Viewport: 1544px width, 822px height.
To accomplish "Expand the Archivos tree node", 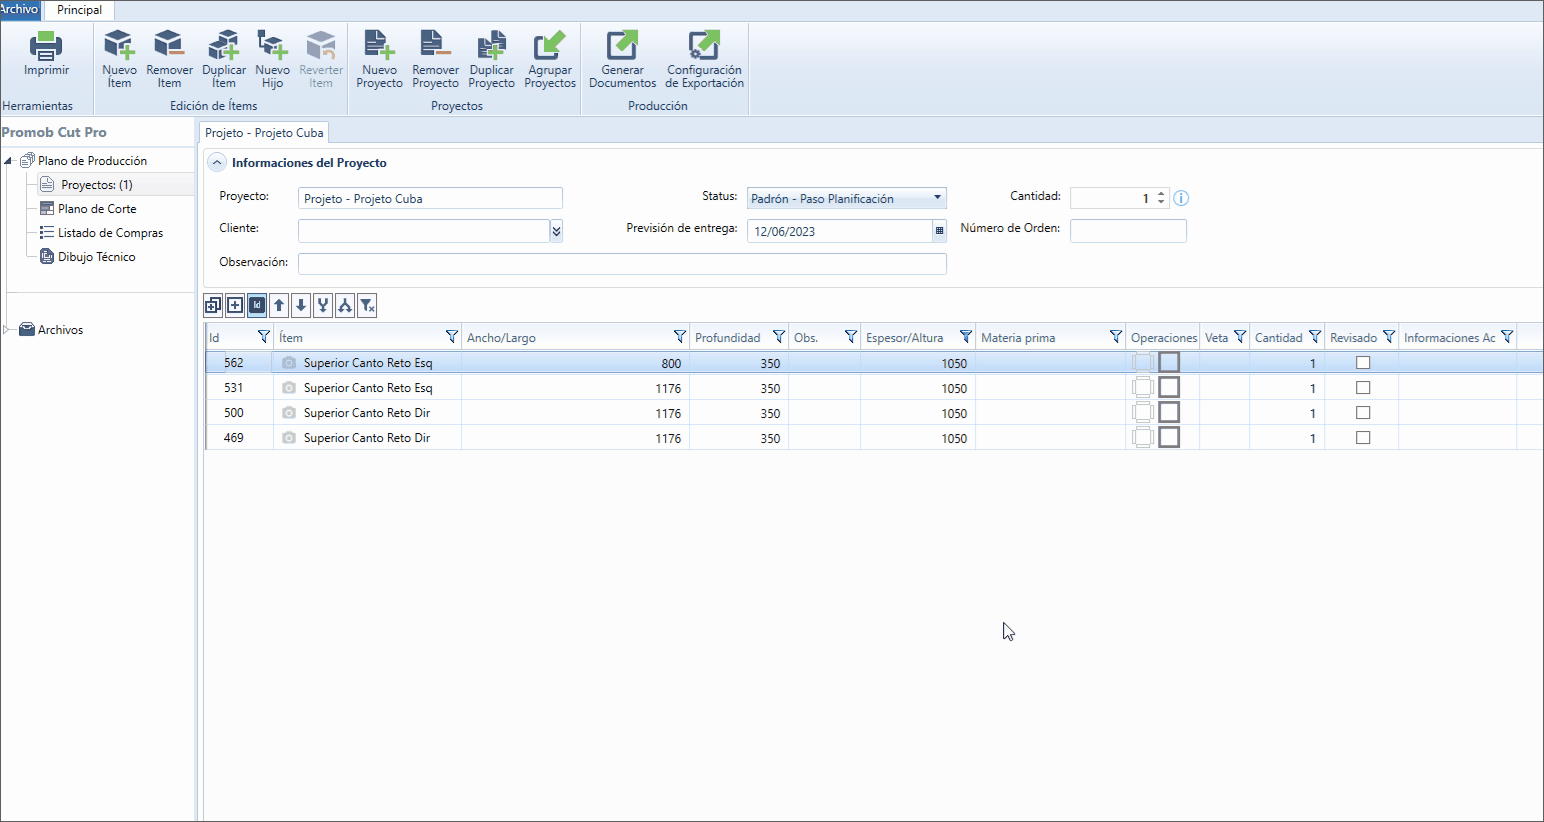I will tap(8, 330).
